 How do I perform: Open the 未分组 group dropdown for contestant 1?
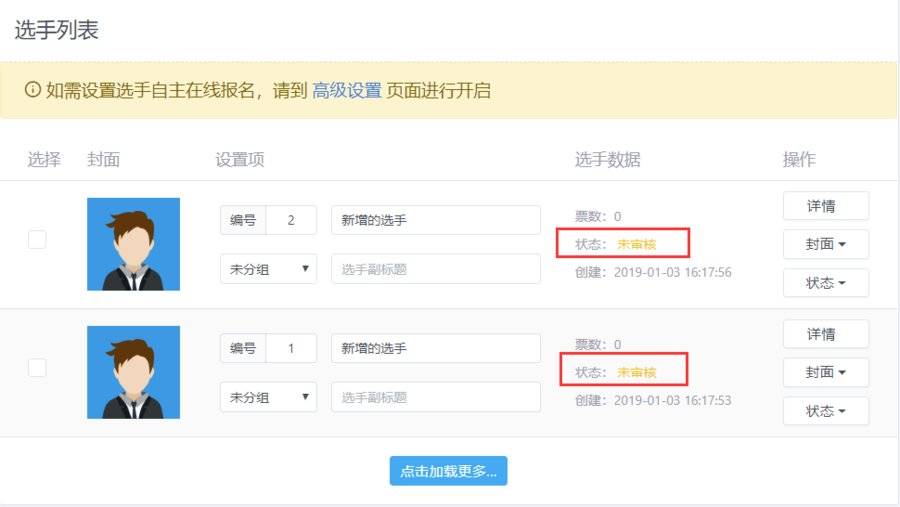coord(268,397)
